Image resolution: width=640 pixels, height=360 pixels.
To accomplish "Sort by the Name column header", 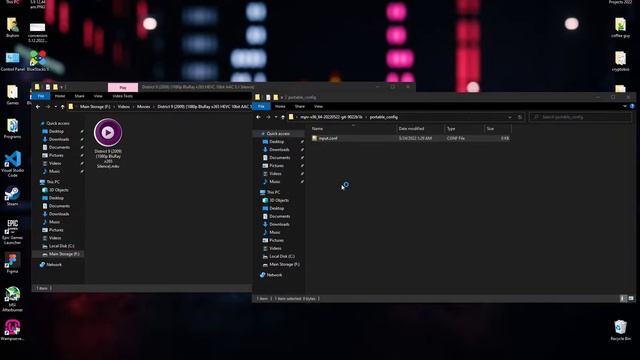I will click(353, 129).
